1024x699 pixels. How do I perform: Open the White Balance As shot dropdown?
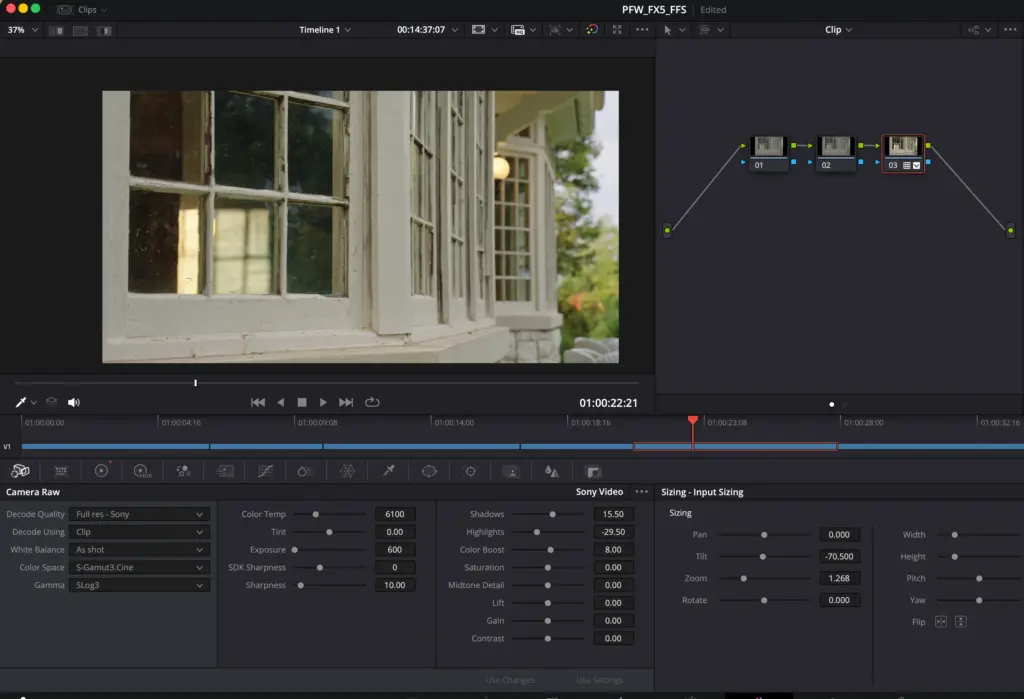click(139, 549)
